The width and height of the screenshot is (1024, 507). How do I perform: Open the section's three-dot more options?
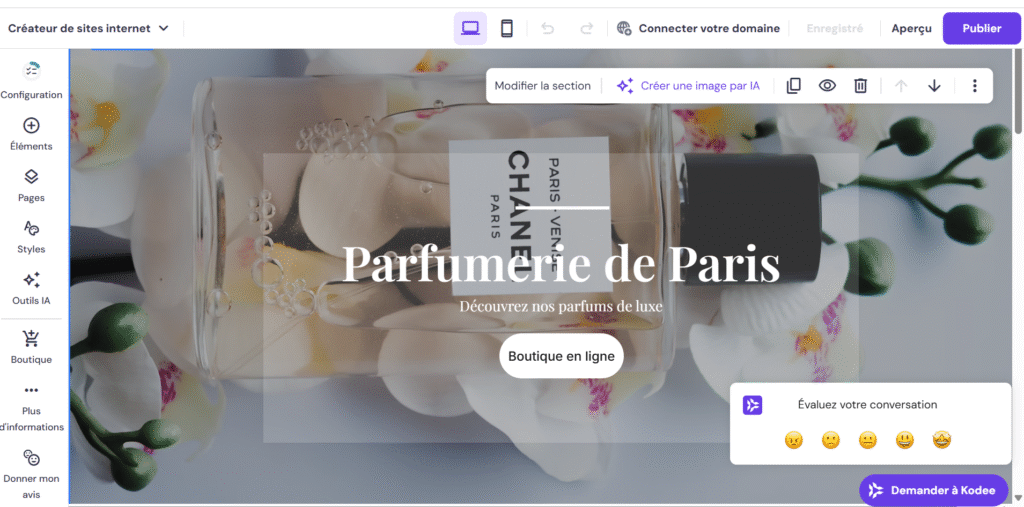point(974,86)
